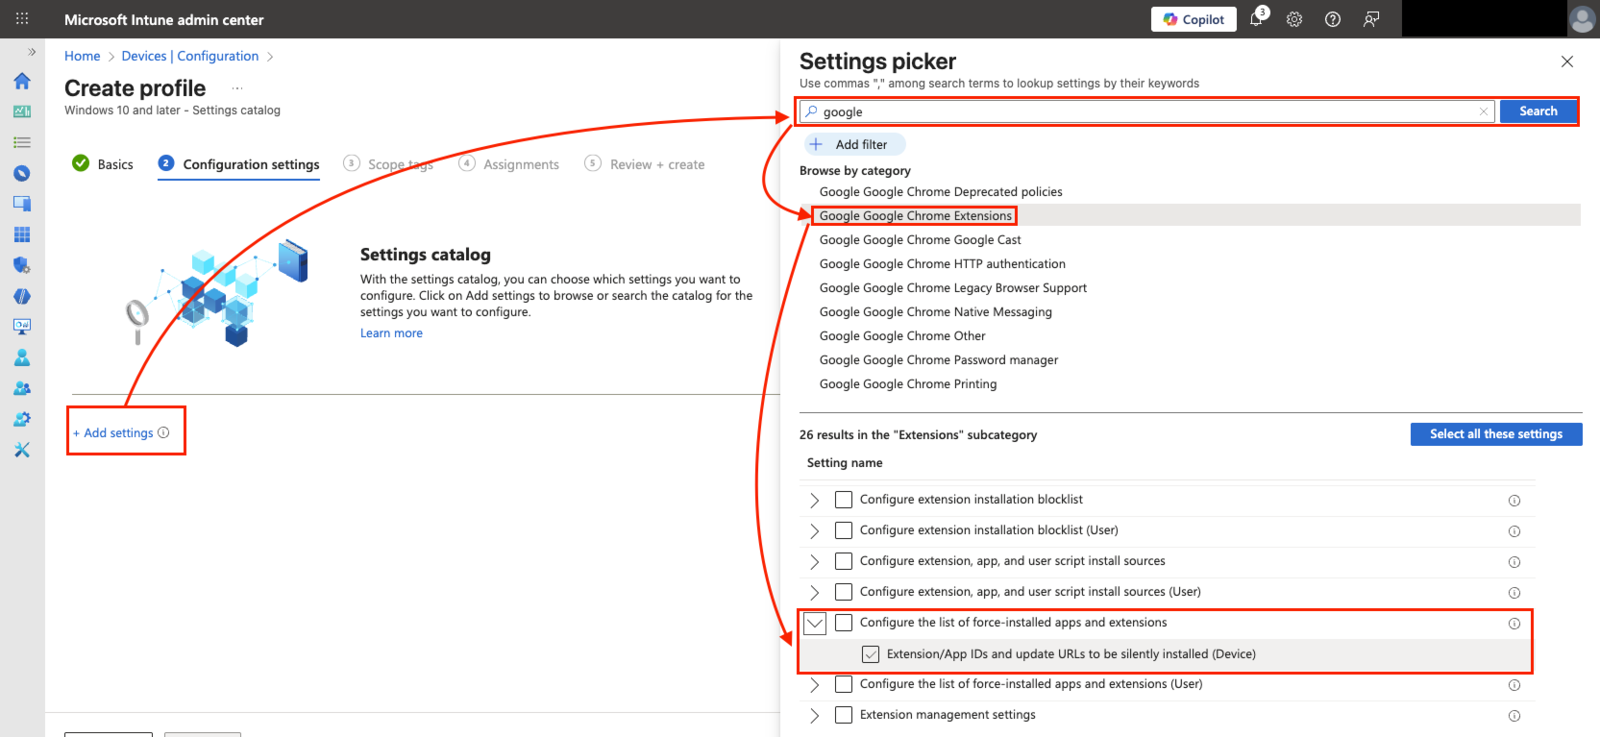Open the Endpoint security shield sidebar icon
1600x737 pixels.
[22, 265]
